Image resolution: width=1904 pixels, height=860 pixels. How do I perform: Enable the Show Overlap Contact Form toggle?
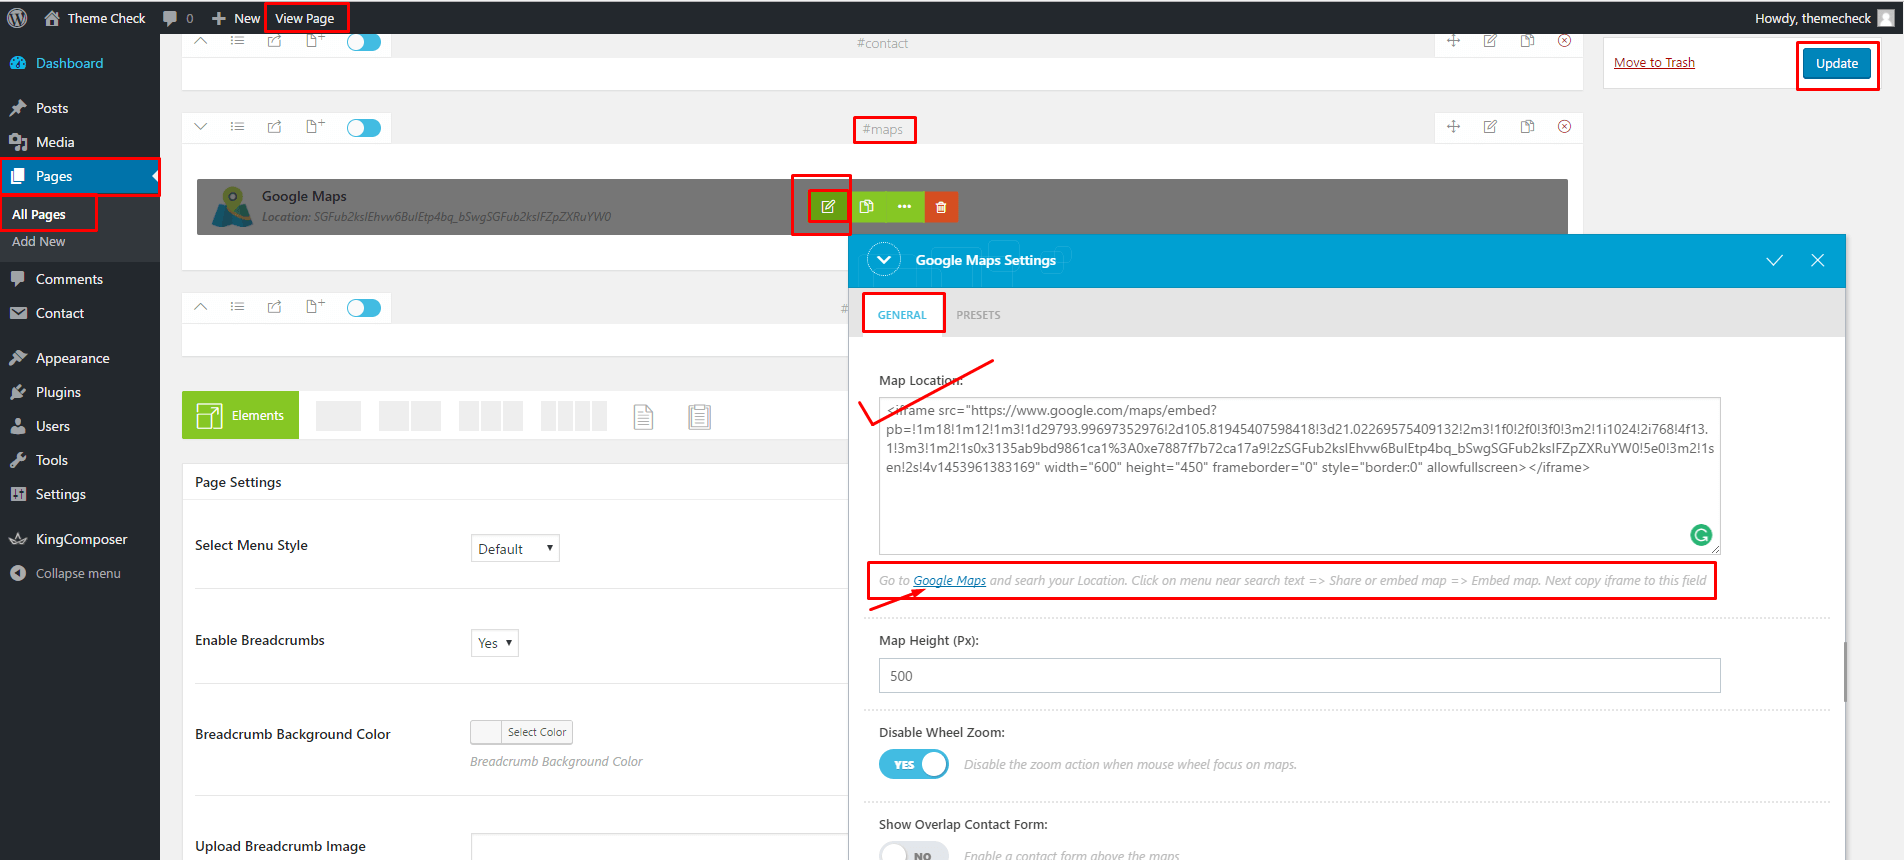914,852
